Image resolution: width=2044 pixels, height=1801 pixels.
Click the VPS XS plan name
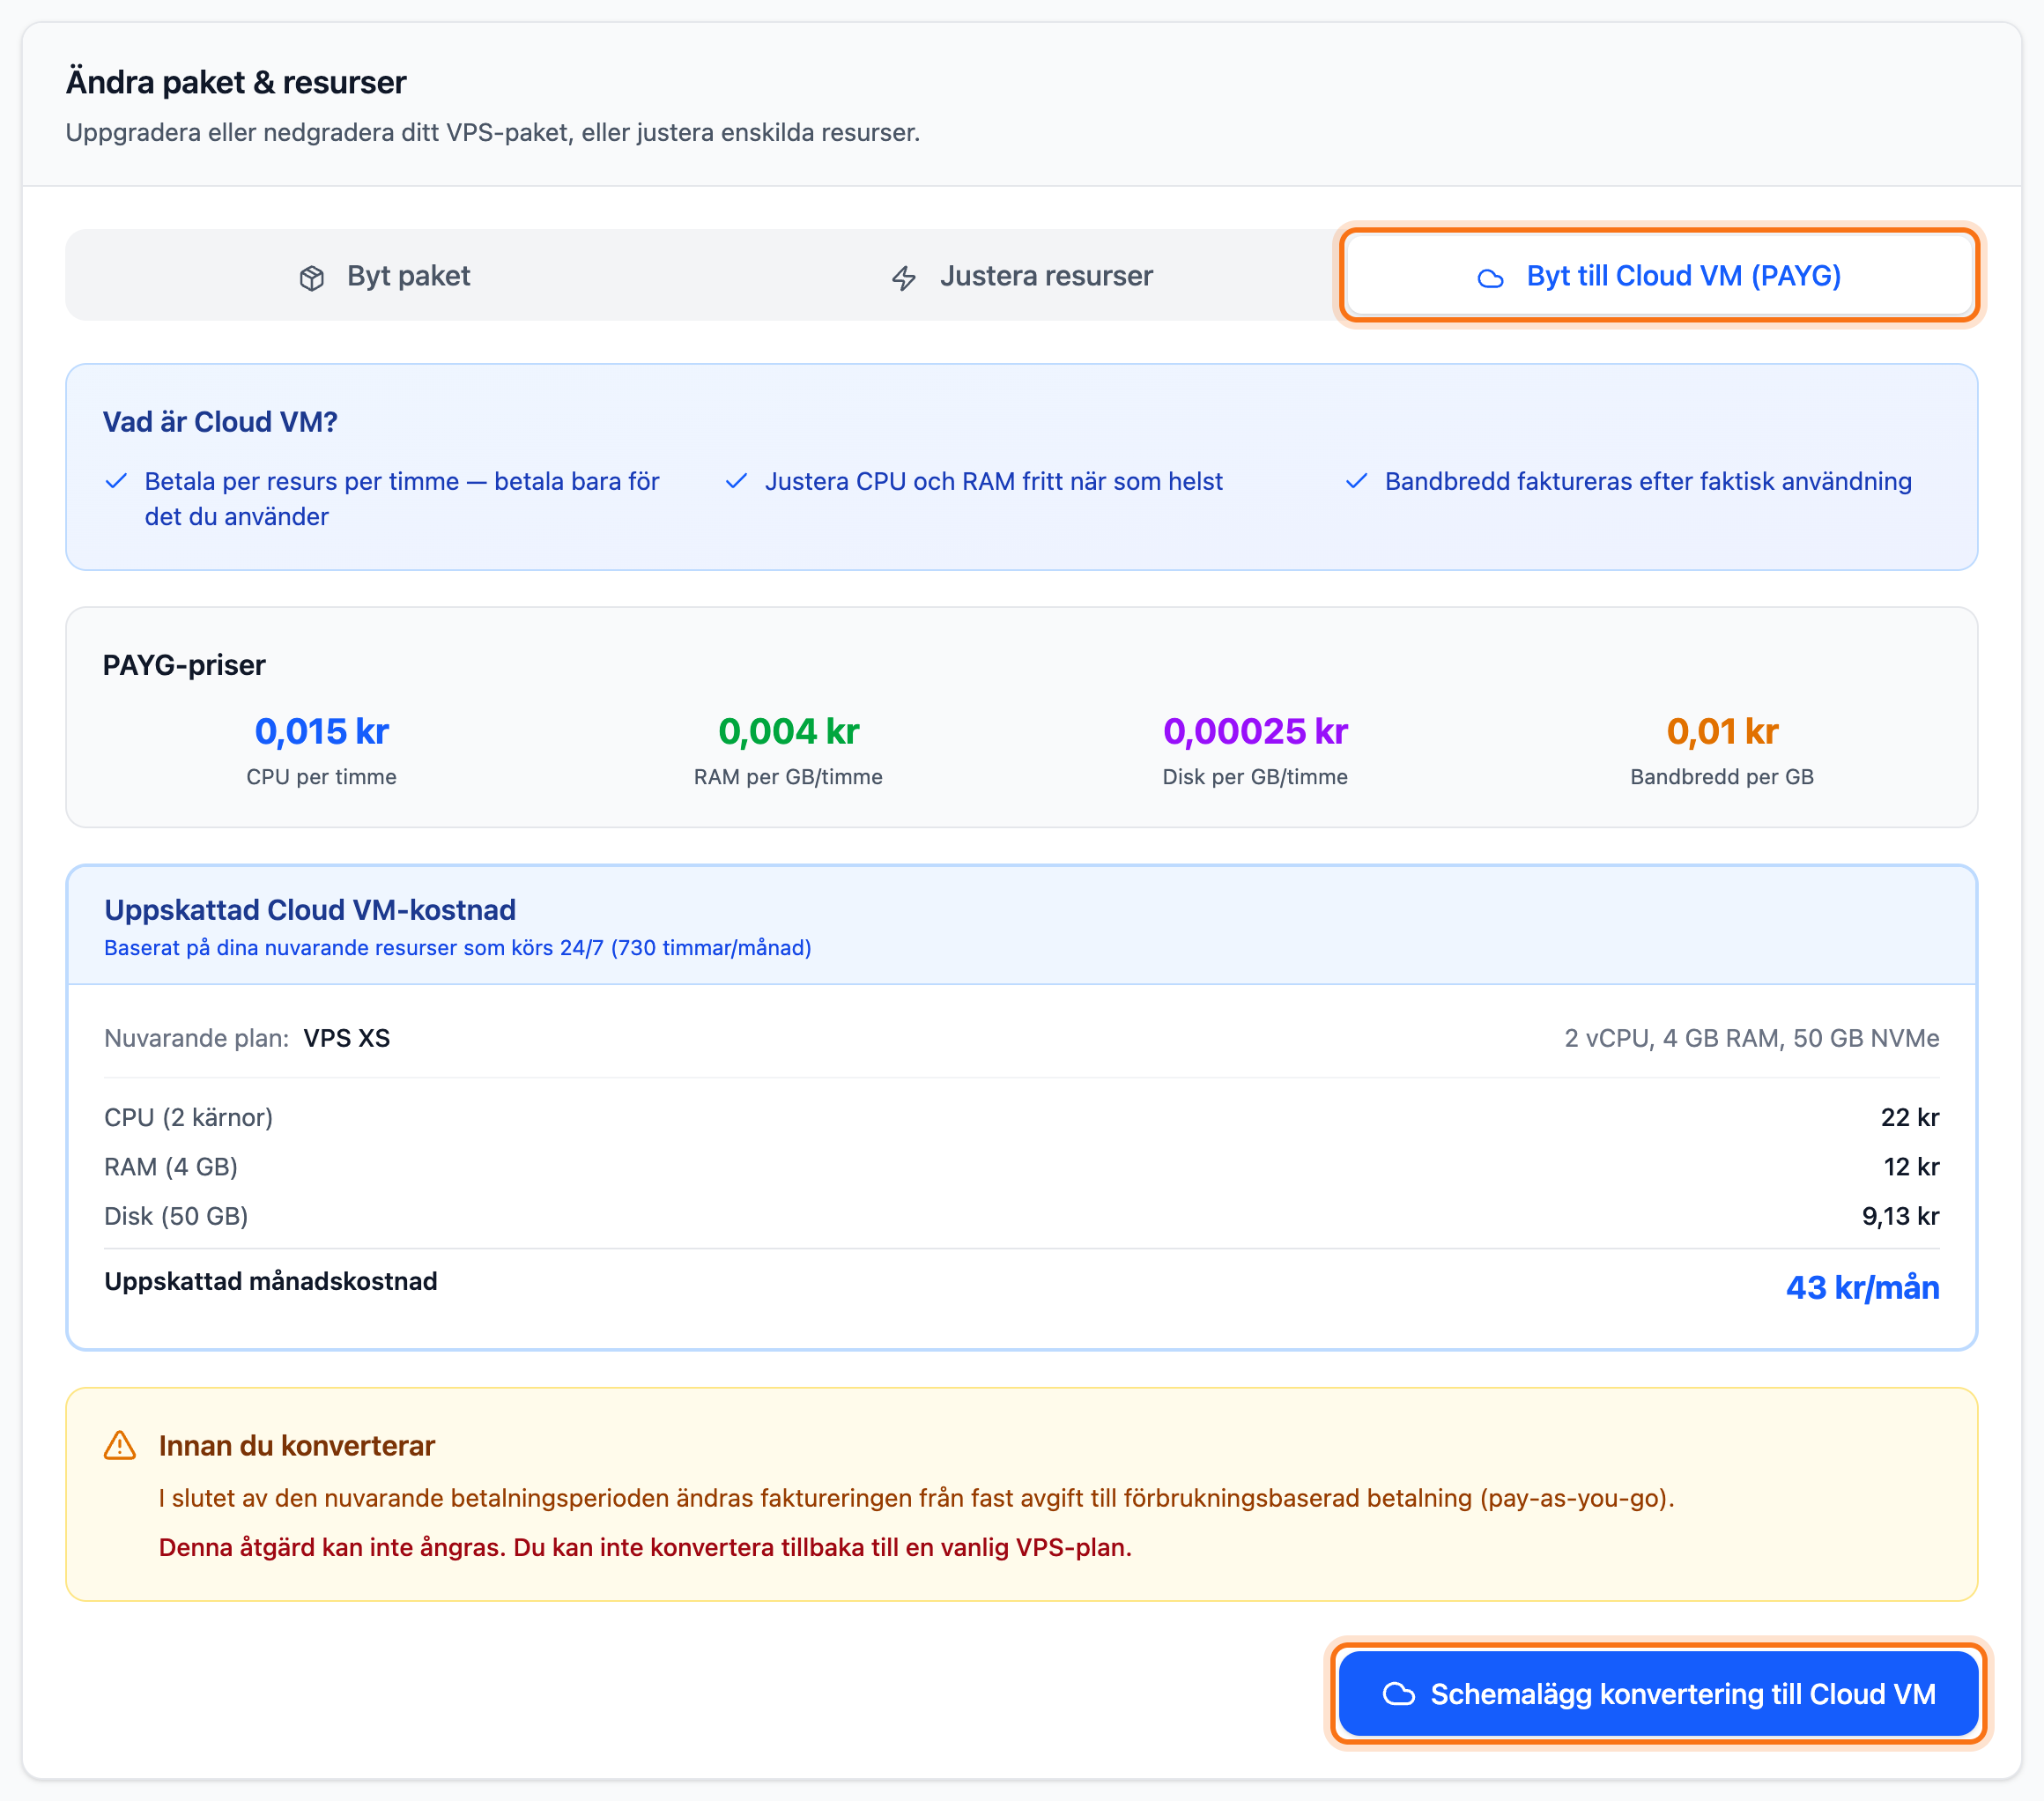pos(347,1038)
